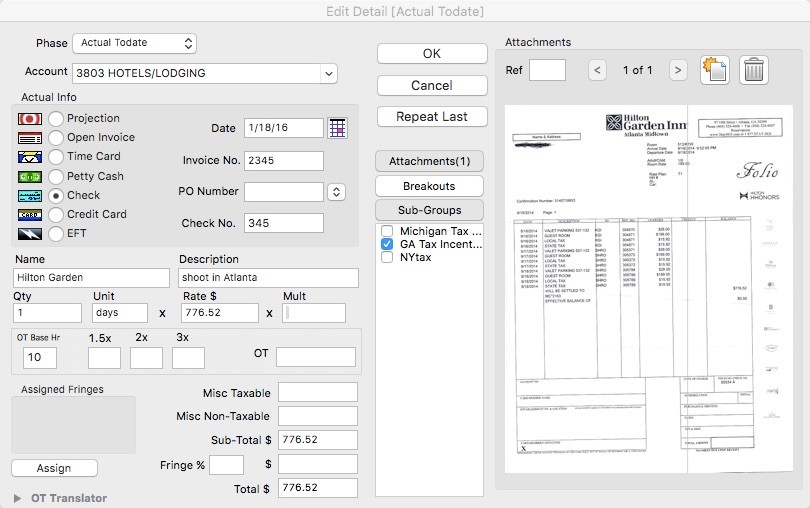Screen dimensions: 810x508
Task: Open the Account combo box arrow
Action: [x=328, y=73]
